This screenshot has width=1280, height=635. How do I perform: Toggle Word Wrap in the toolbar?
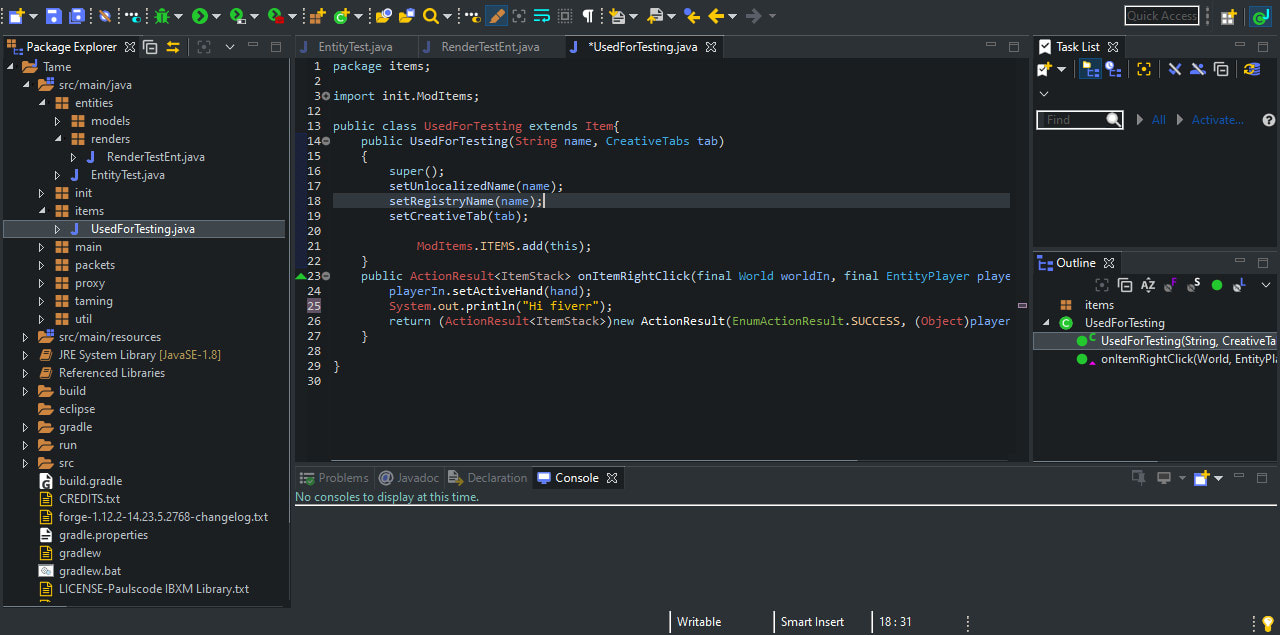541,16
